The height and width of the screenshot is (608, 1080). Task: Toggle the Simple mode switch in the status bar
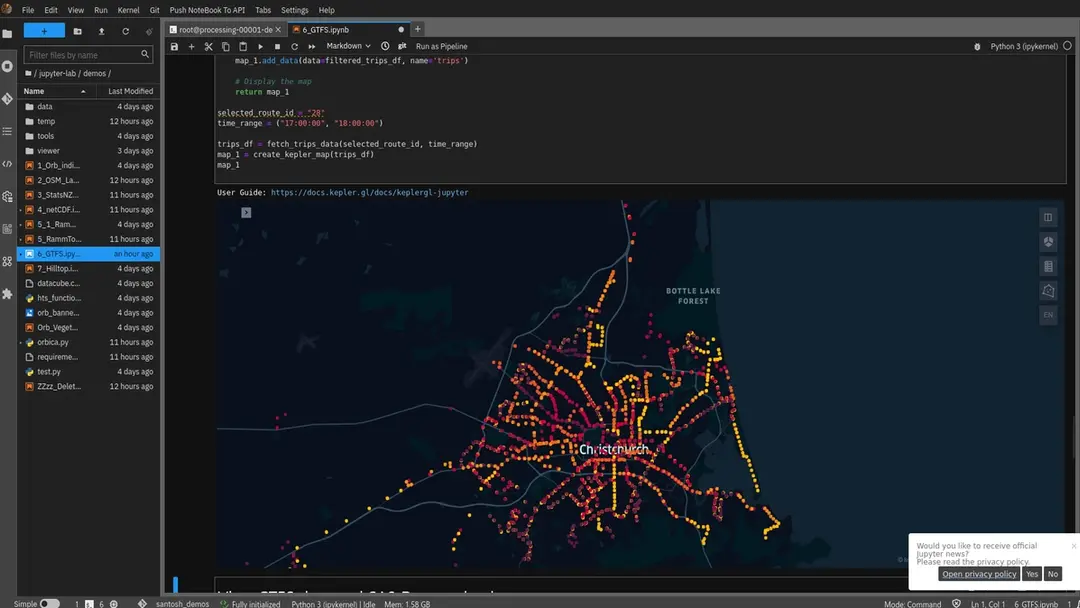tap(49, 604)
